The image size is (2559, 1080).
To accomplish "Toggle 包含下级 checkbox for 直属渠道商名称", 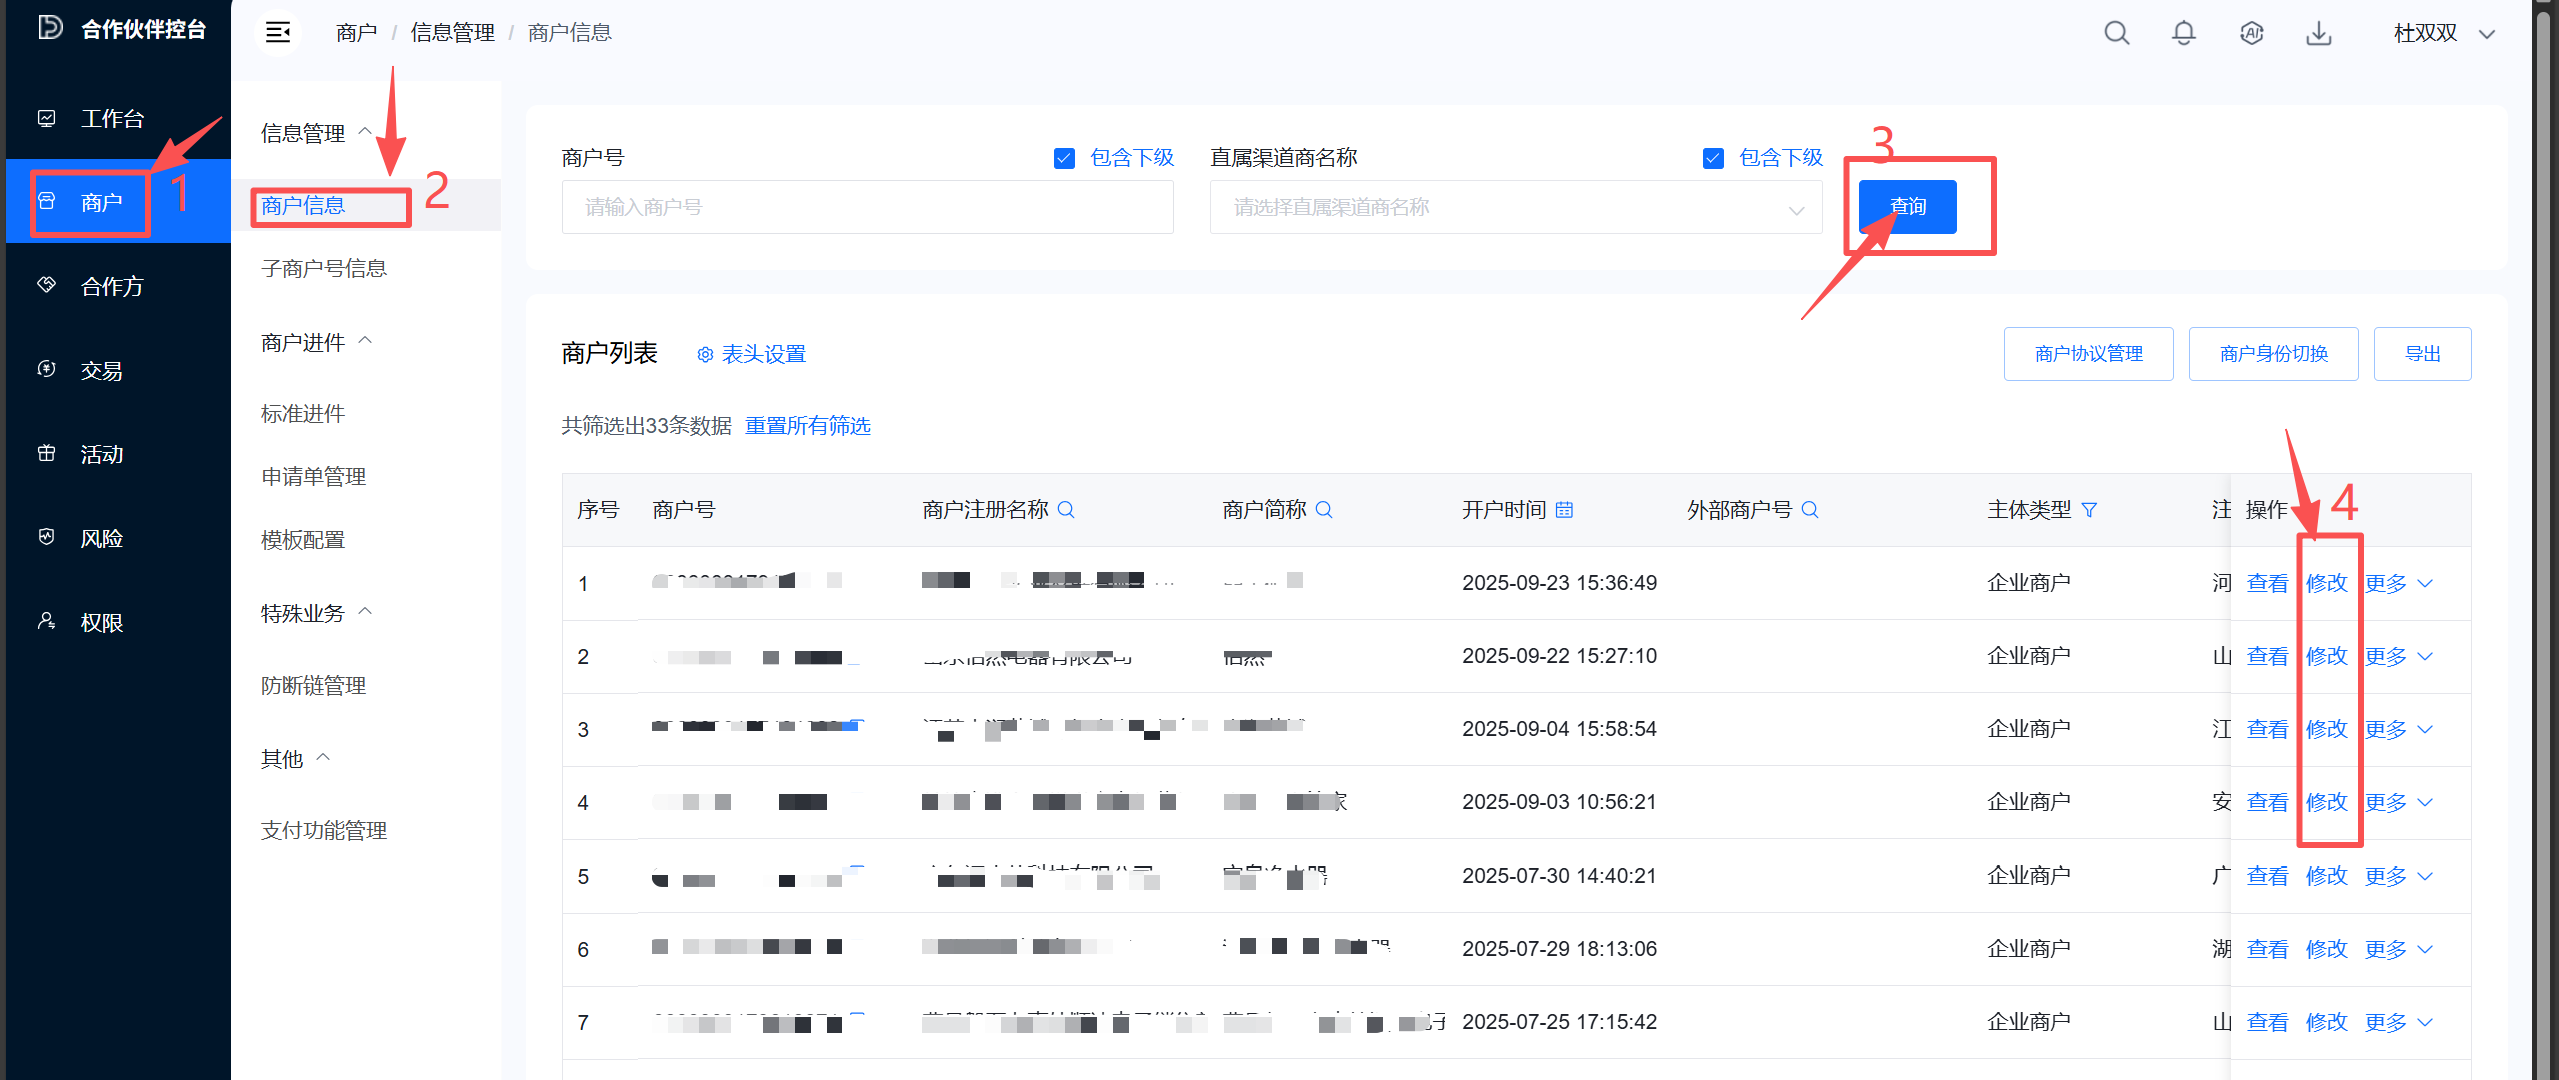I will tap(1713, 158).
